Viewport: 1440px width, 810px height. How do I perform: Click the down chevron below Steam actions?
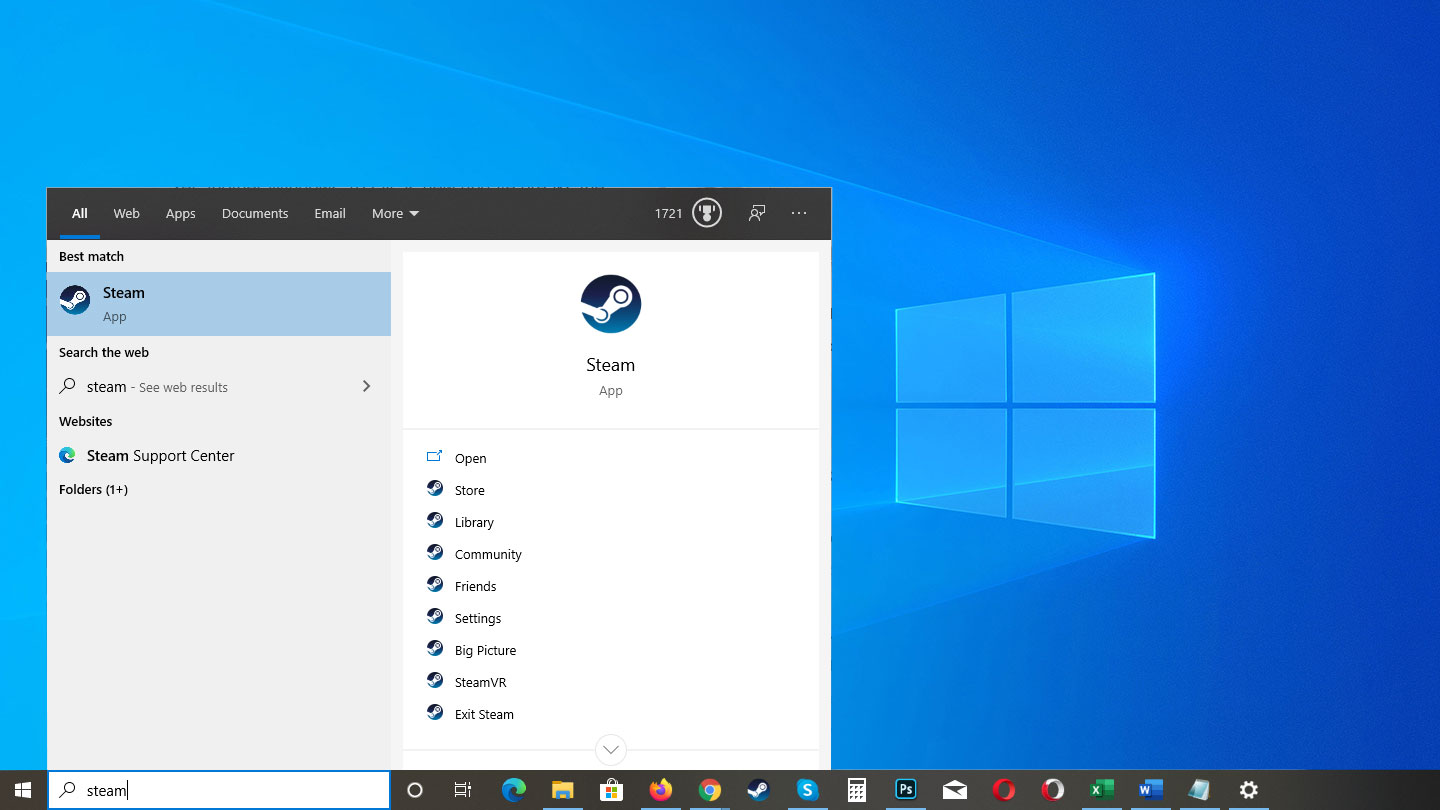610,749
